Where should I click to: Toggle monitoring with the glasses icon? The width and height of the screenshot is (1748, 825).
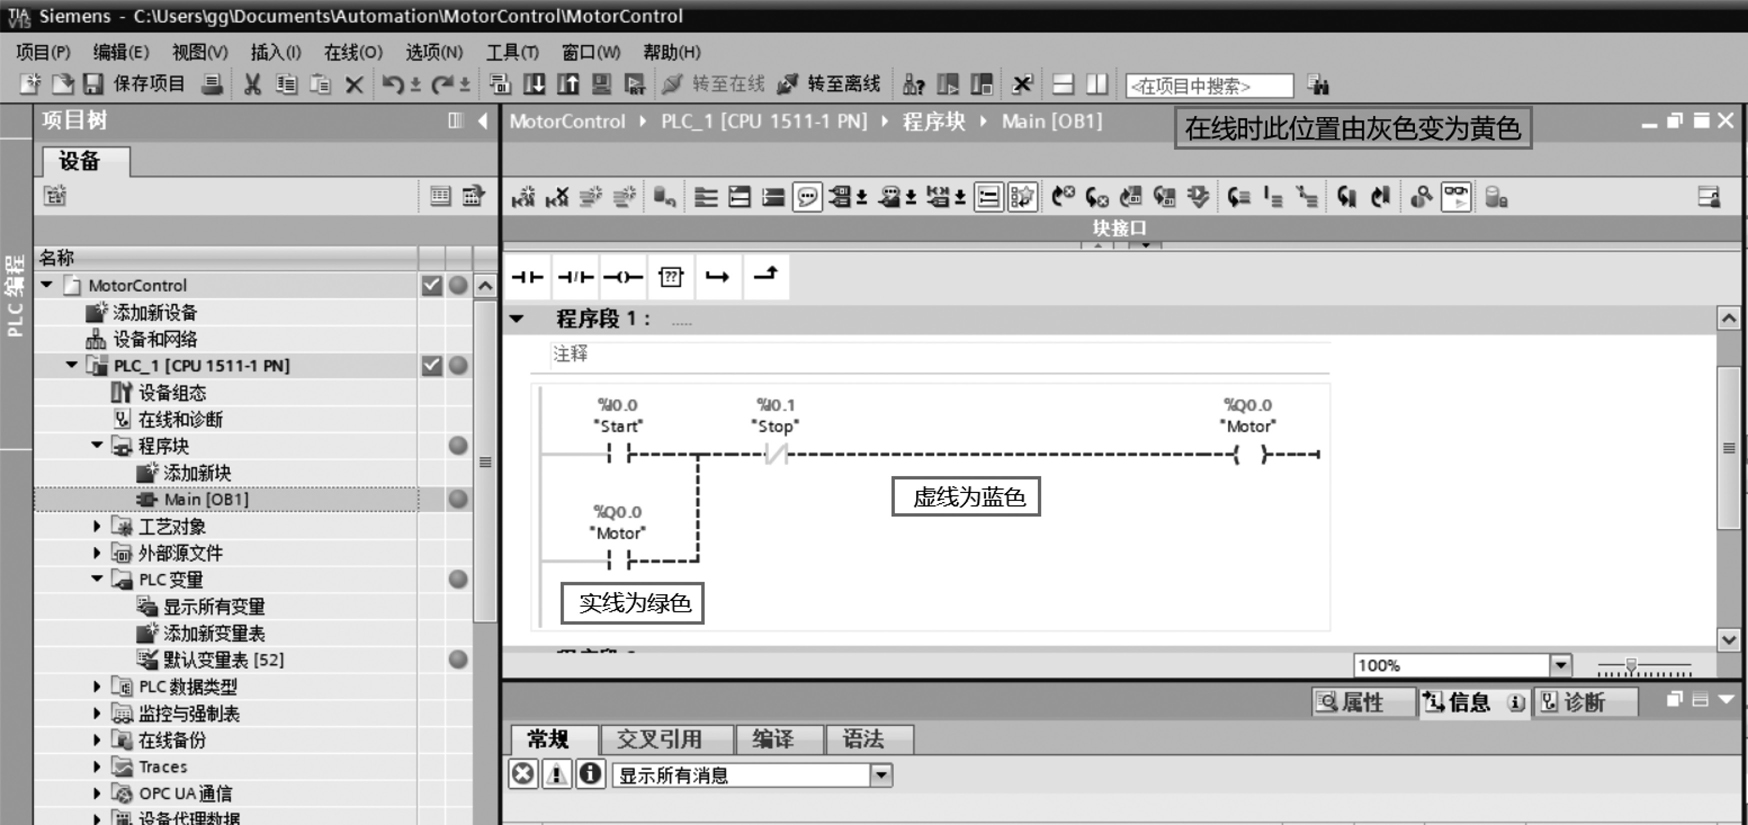pos(1456,197)
